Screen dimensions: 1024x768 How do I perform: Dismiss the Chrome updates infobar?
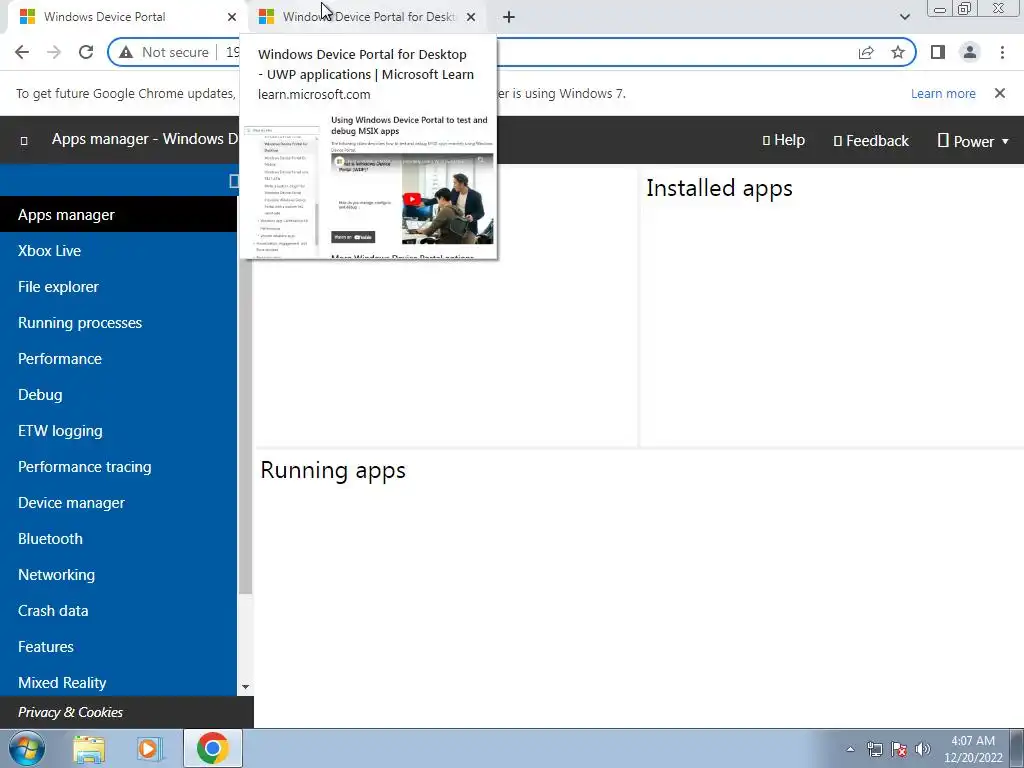coord(999,93)
